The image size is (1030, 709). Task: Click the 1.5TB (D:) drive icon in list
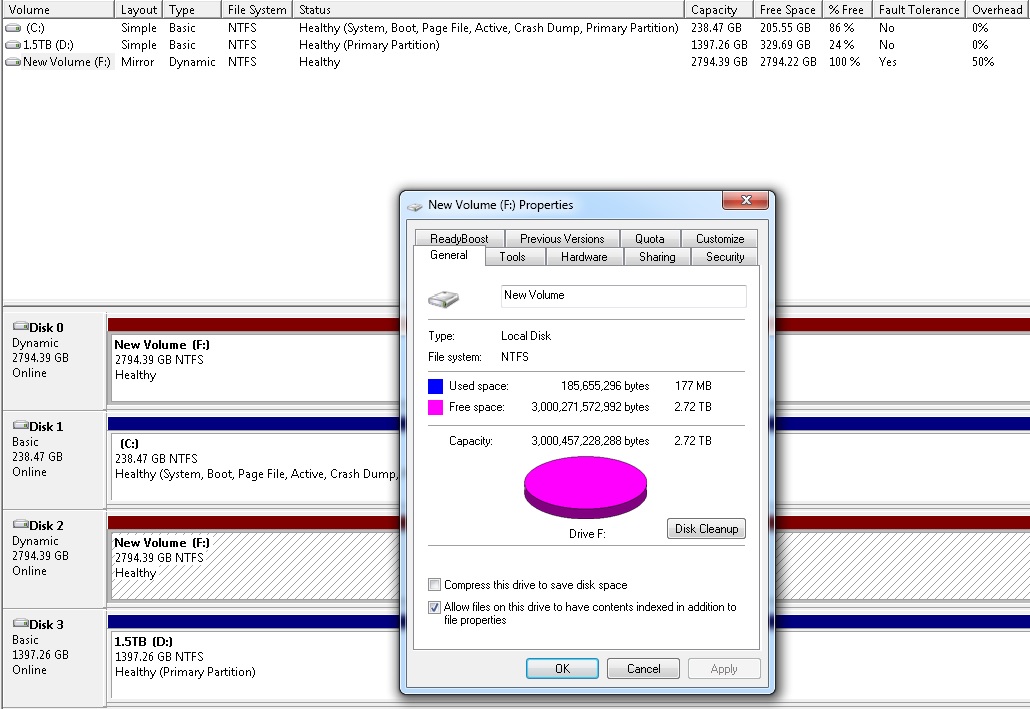point(13,45)
